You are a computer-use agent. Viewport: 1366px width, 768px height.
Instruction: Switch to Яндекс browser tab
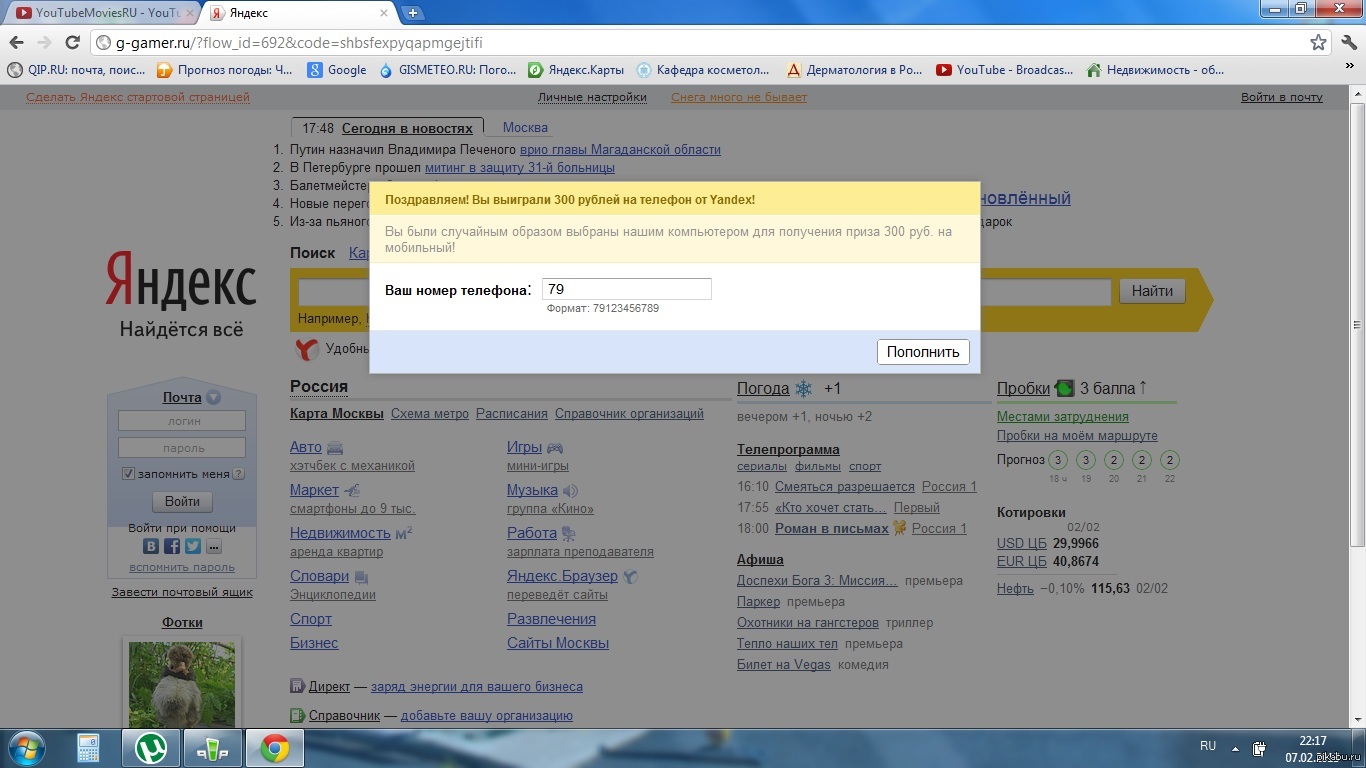click(x=297, y=13)
